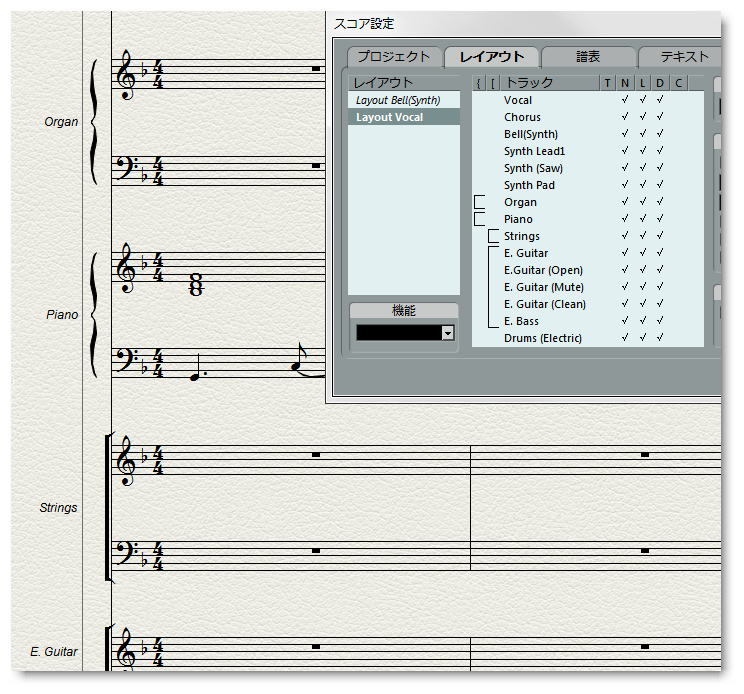
Task: Click the L column header
Action: click(x=642, y=83)
